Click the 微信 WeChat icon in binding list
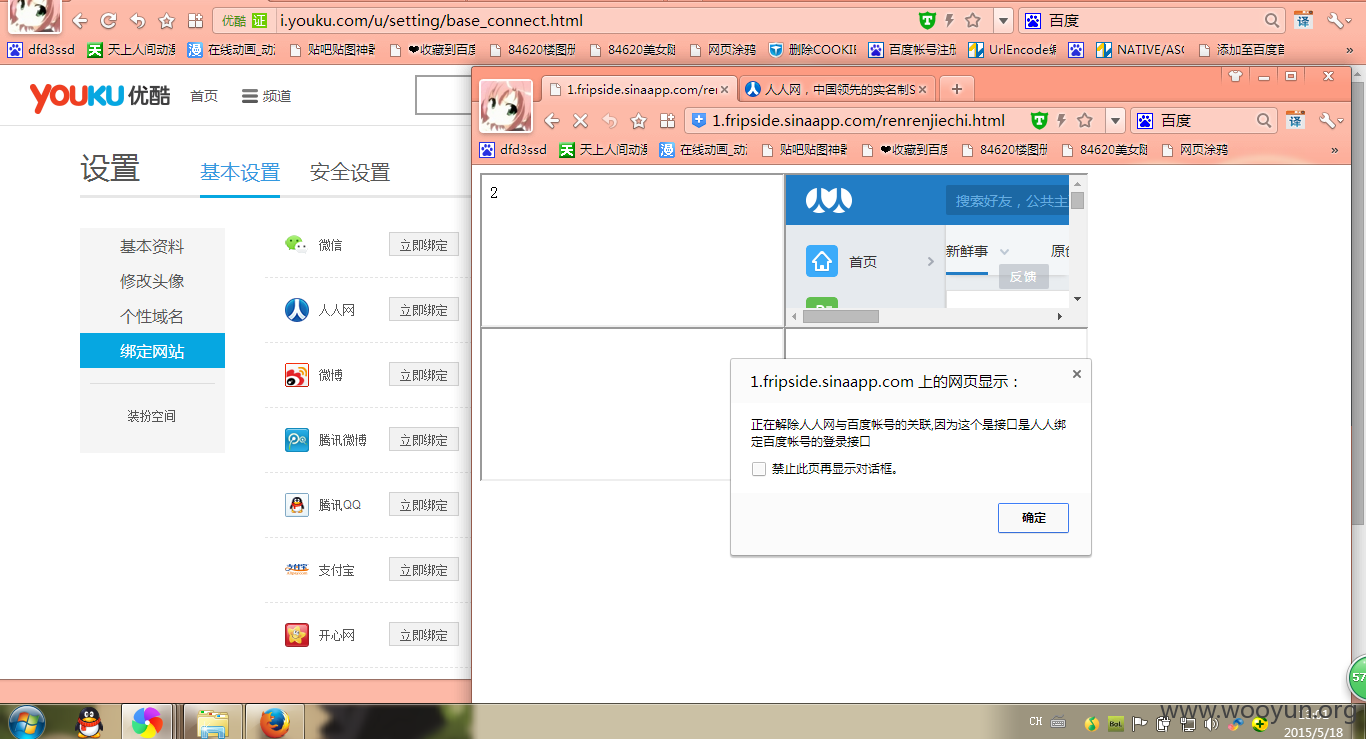 tap(296, 244)
